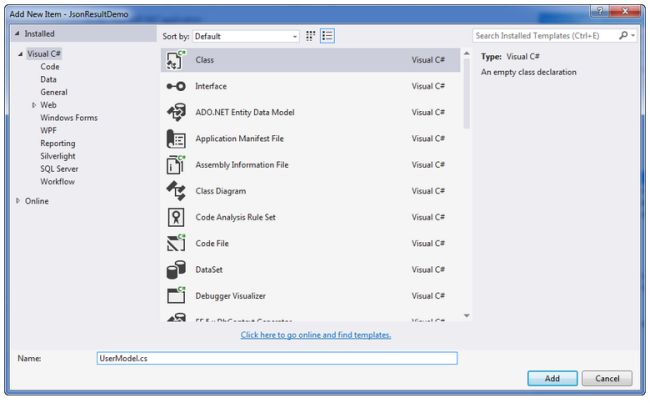Switch to small icons grid view
The height and width of the screenshot is (403, 650).
click(x=310, y=36)
